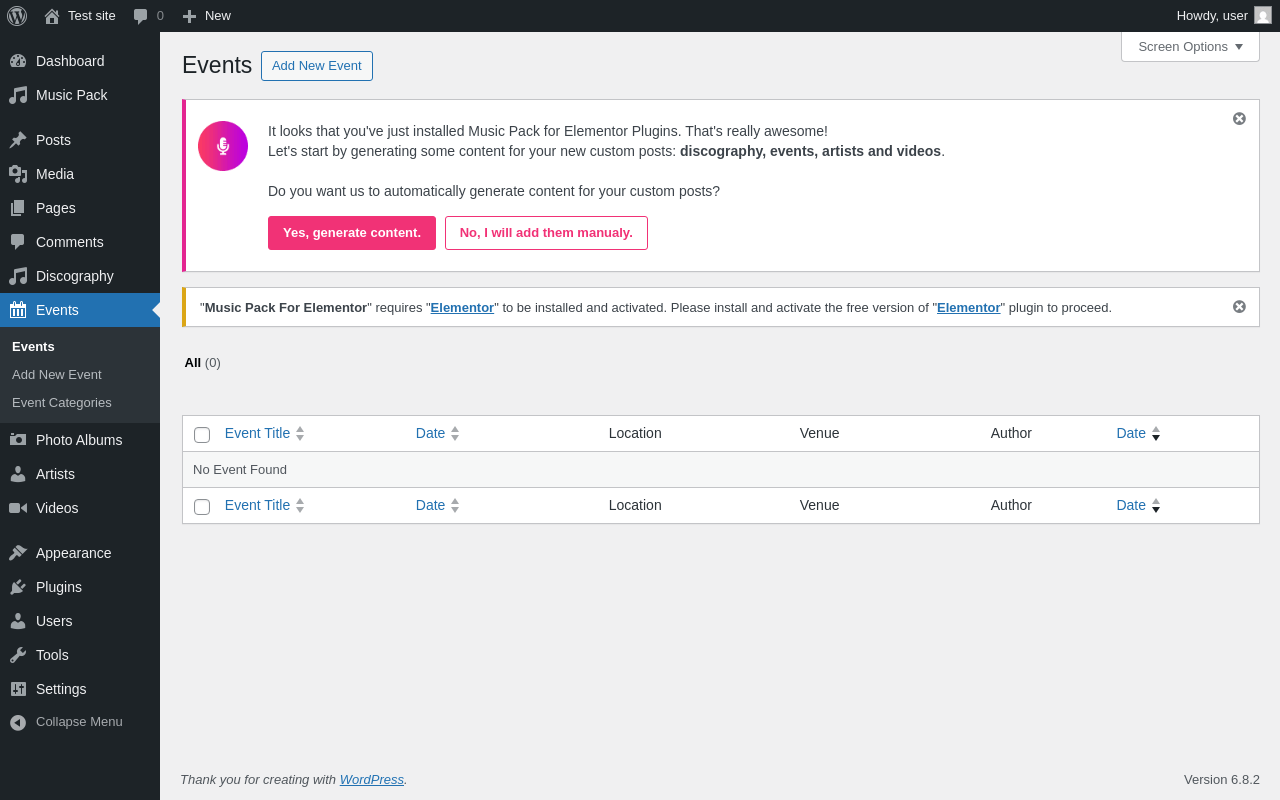Click the plus icon beside New

click(189, 16)
